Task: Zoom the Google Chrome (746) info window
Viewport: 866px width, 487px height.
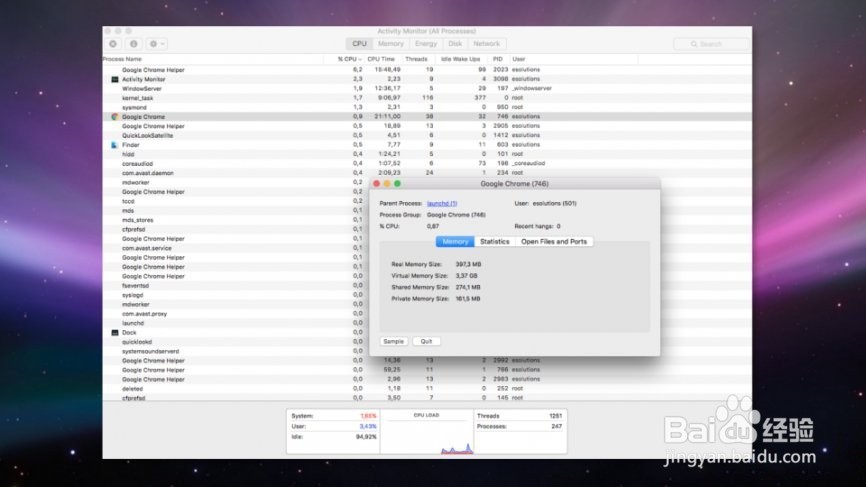Action: coord(397,184)
